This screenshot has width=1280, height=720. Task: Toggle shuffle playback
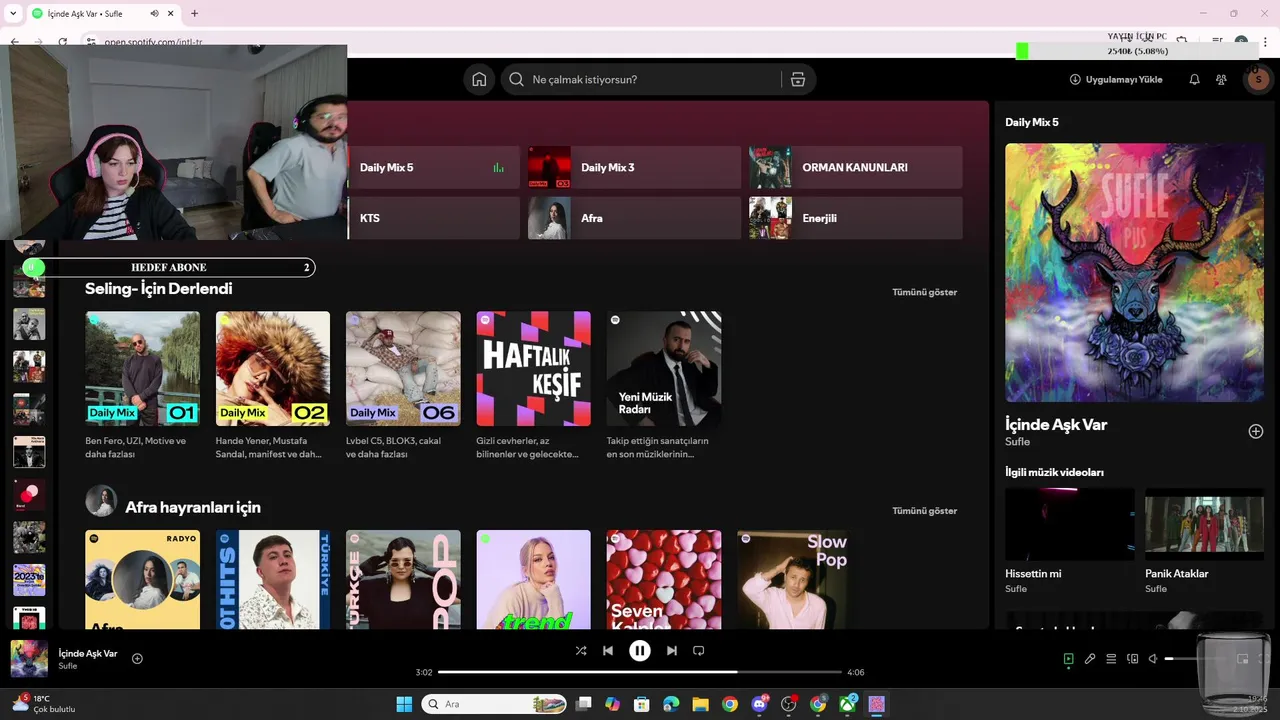click(x=581, y=651)
